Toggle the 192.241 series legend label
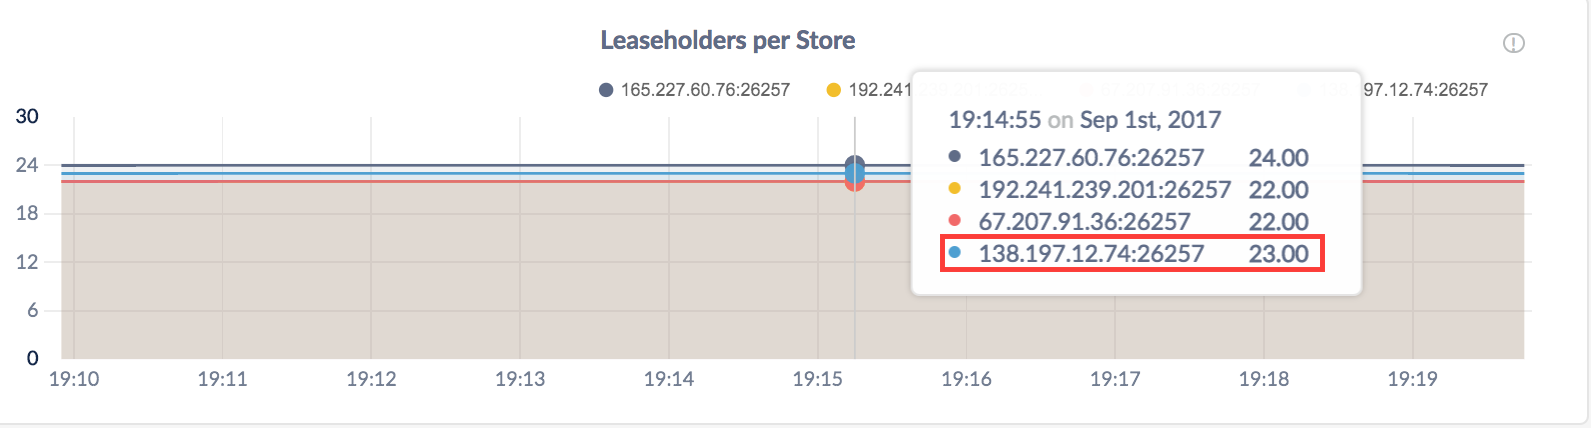 point(880,90)
